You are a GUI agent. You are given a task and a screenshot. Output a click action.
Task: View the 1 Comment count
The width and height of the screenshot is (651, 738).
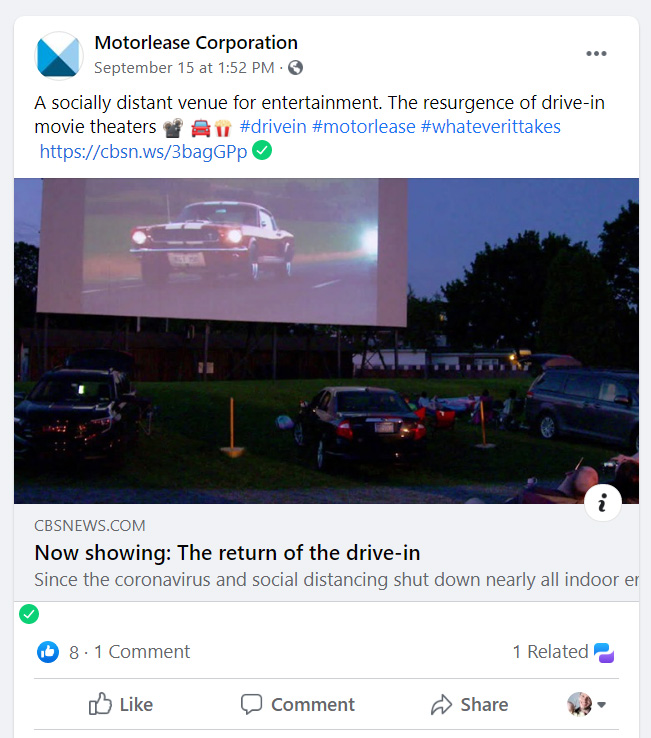tap(142, 652)
